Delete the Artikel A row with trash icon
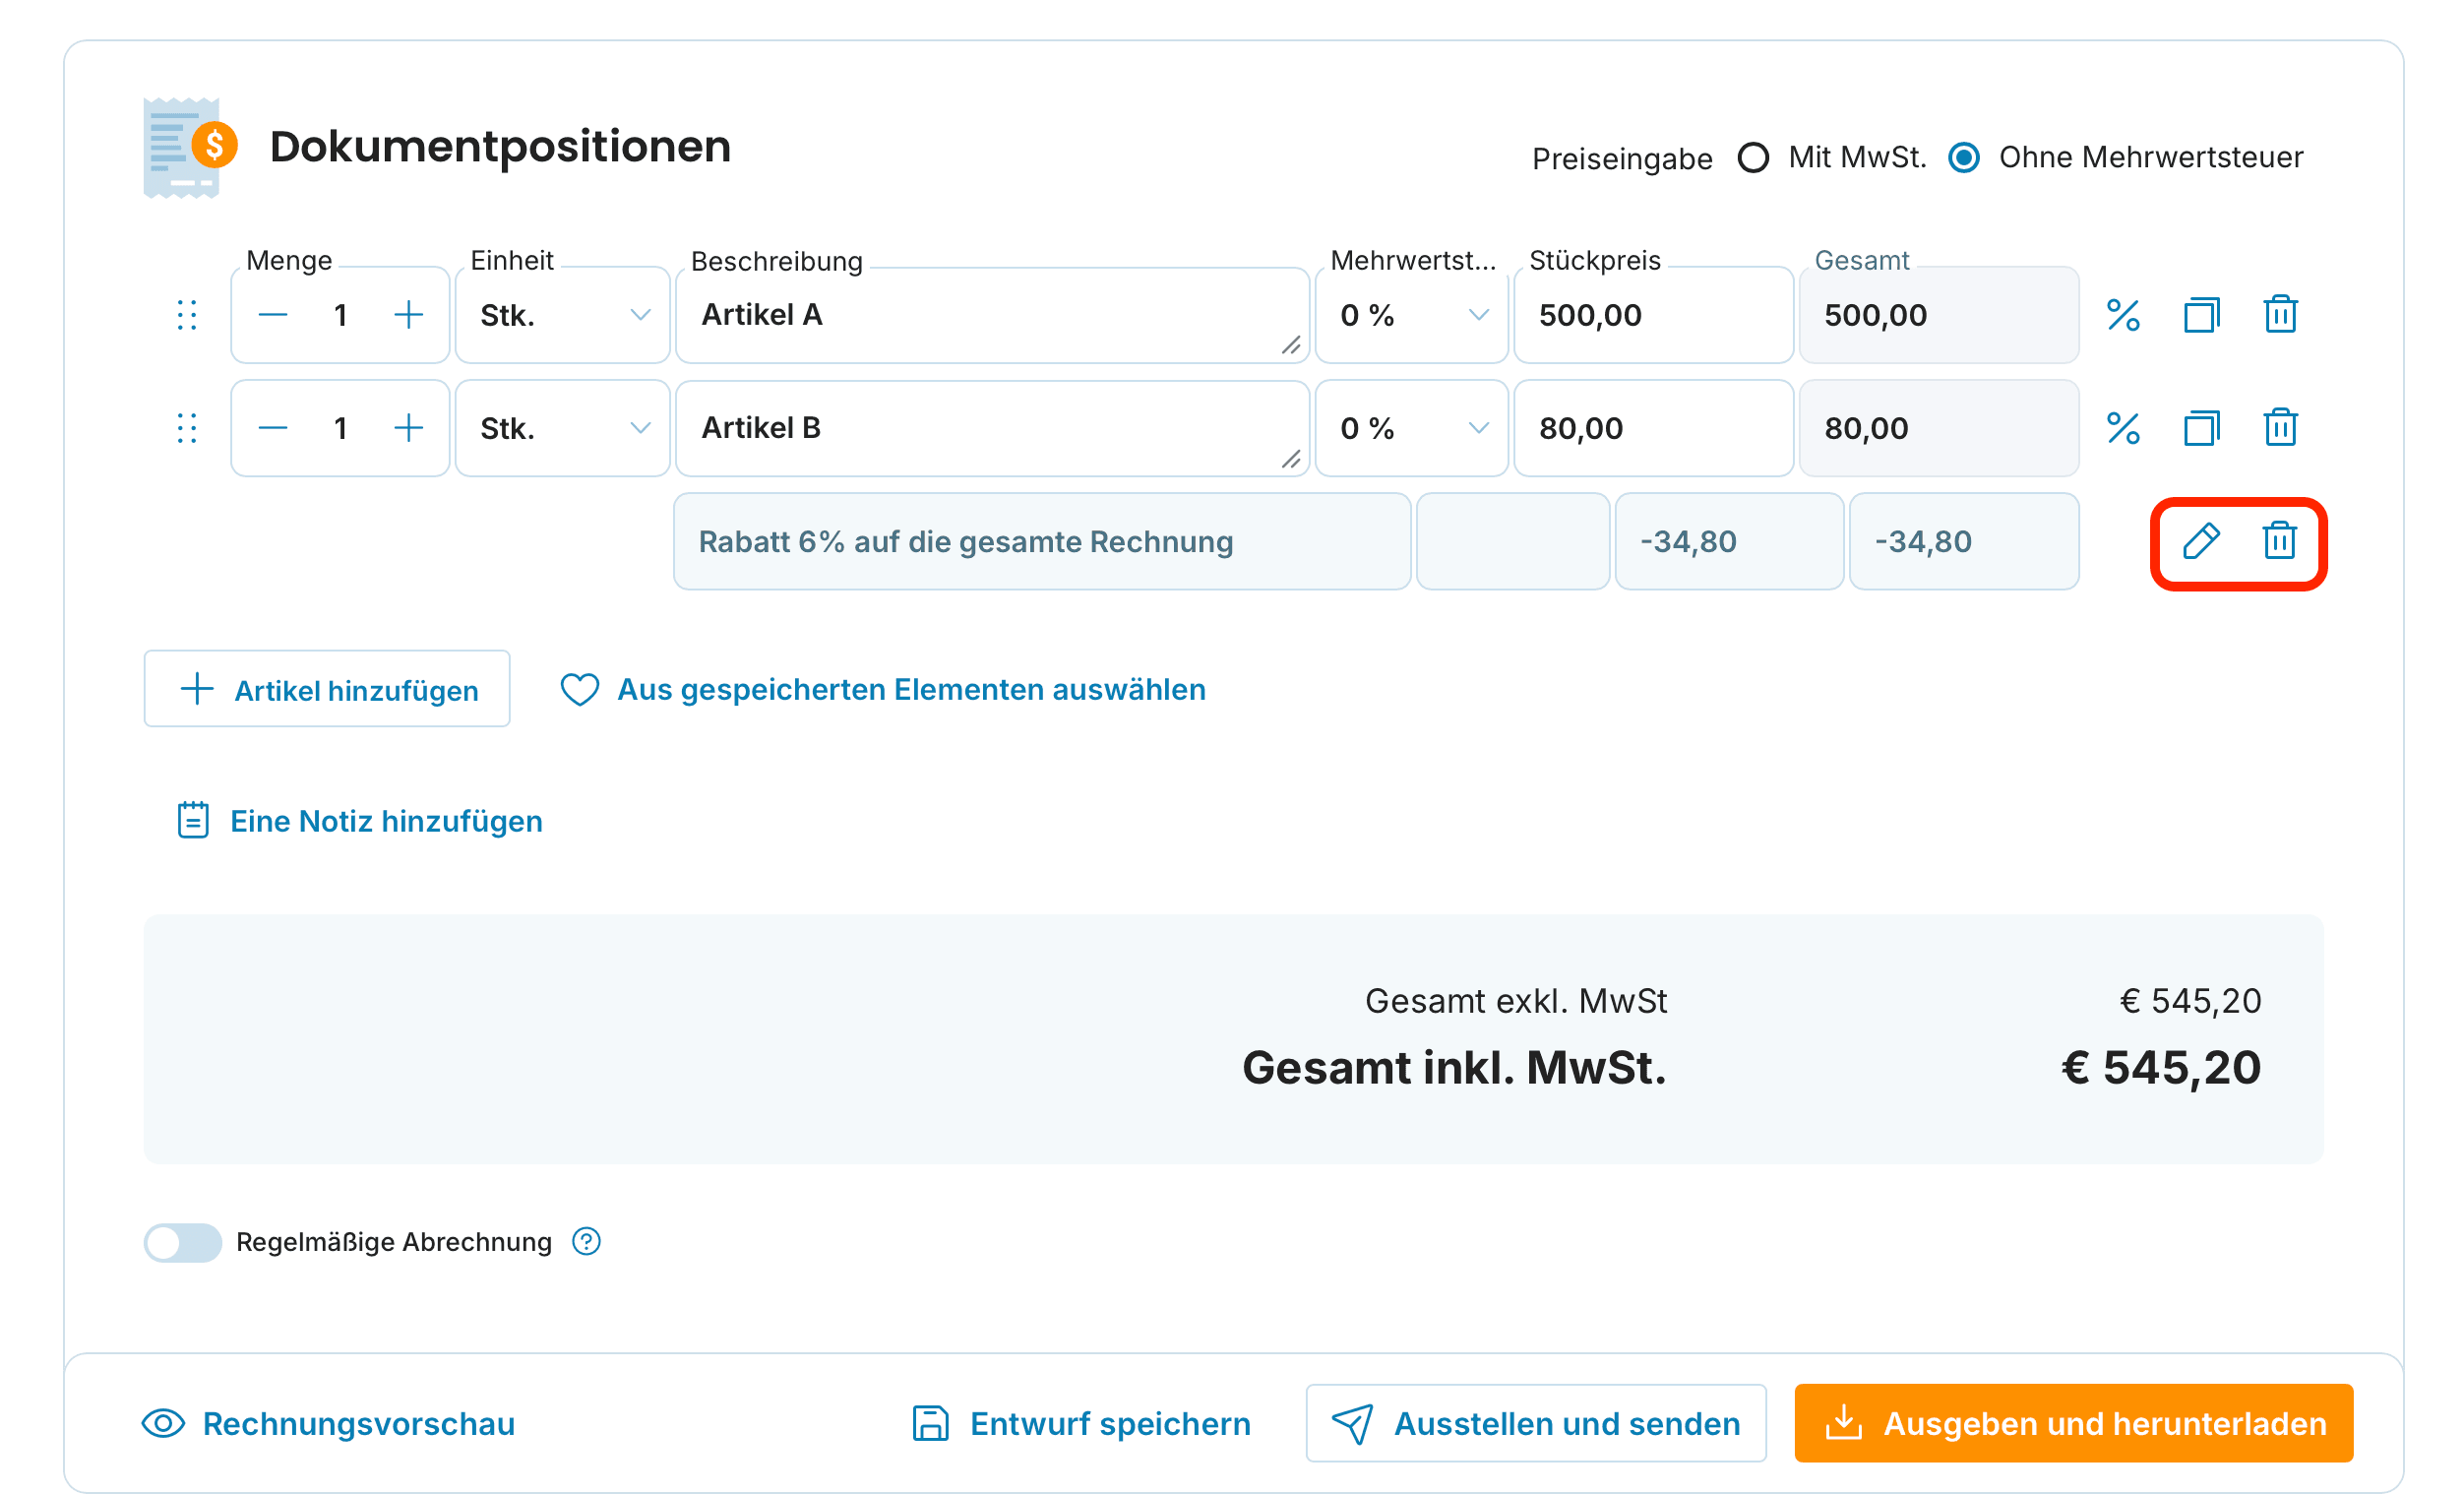The image size is (2464, 1494). pyautogui.click(x=2280, y=314)
